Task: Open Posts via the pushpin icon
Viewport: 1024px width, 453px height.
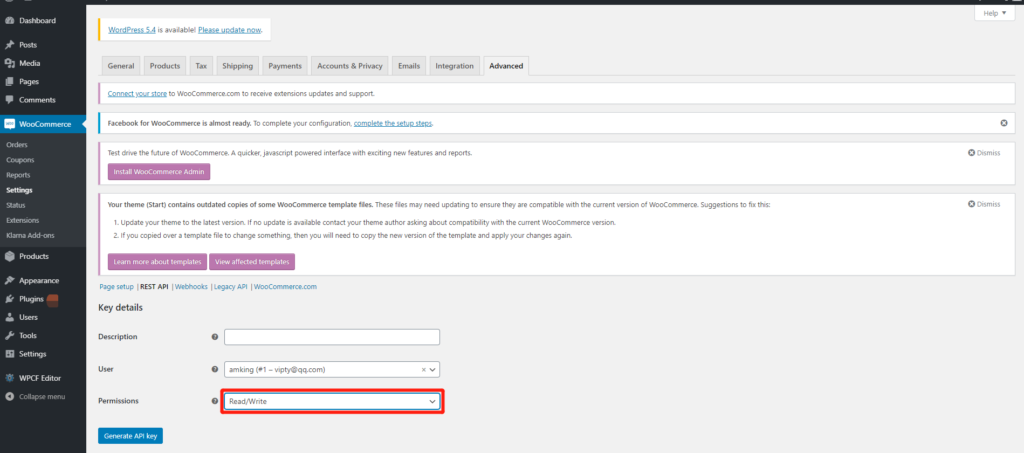Action: 9,45
